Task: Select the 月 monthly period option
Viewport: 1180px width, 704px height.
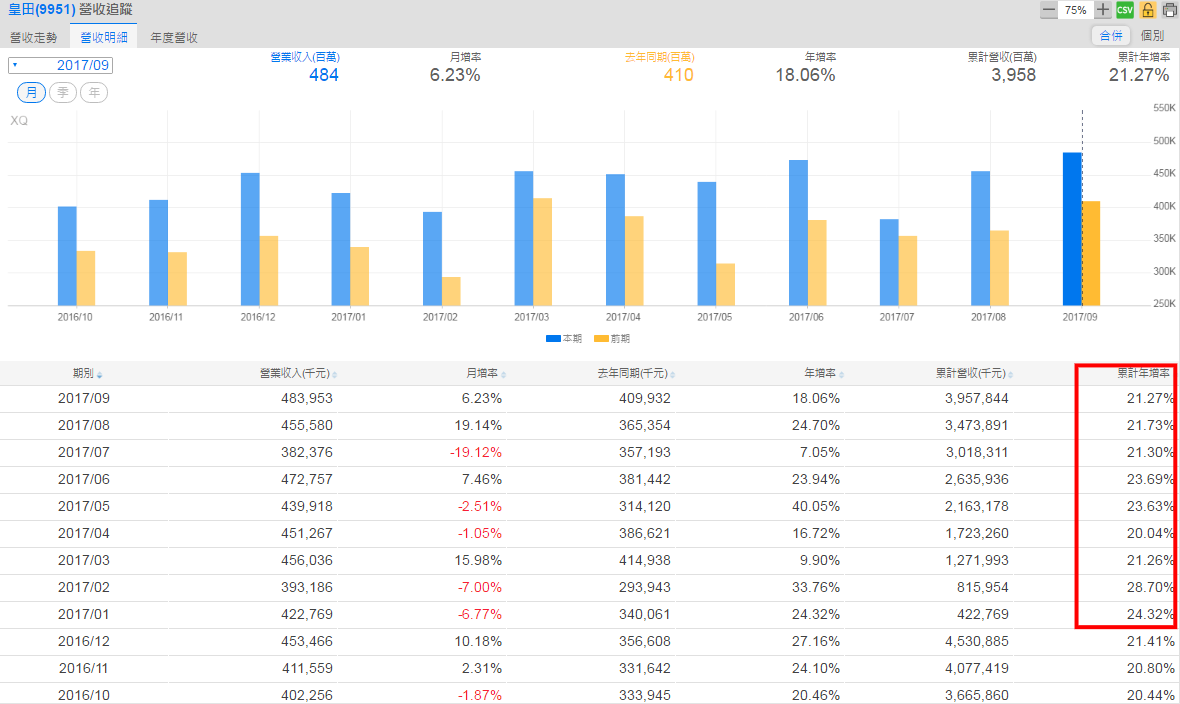Action: pyautogui.click(x=32, y=93)
